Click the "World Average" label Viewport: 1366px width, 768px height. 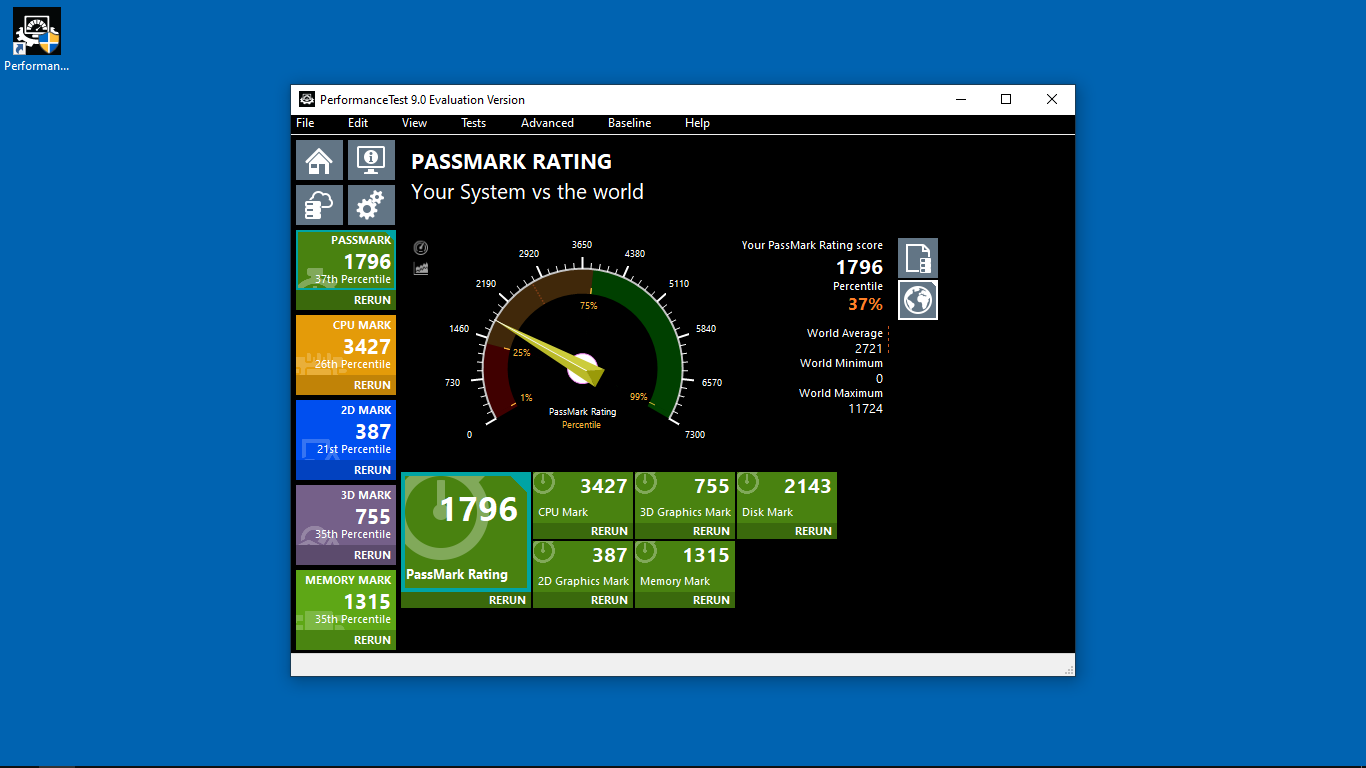pos(845,333)
